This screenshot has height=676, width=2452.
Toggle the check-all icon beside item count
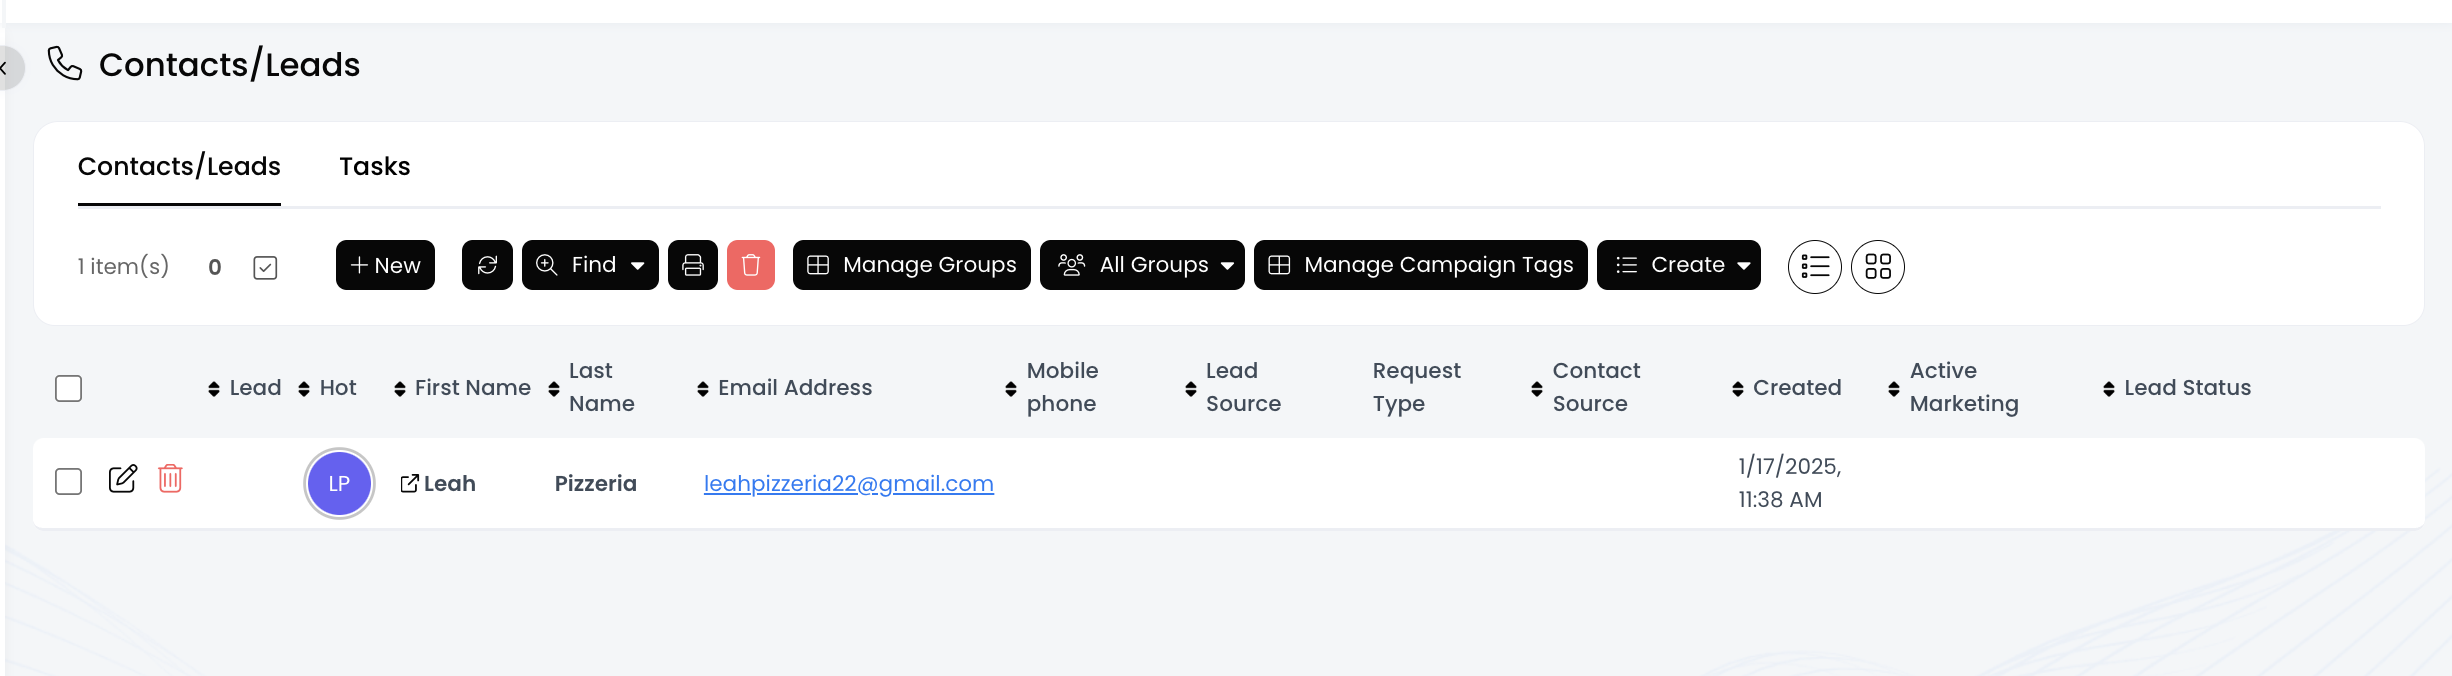pos(265,268)
